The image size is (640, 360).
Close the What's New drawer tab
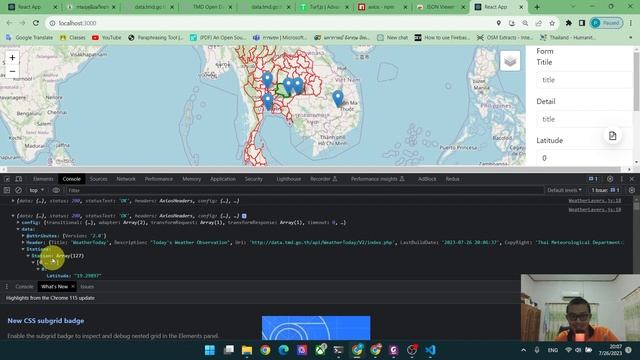pos(73,287)
